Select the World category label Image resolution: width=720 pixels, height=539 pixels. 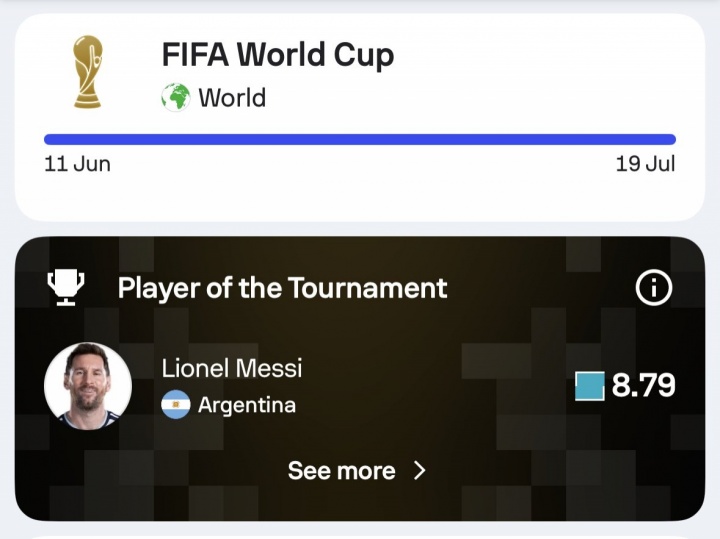(x=232, y=98)
